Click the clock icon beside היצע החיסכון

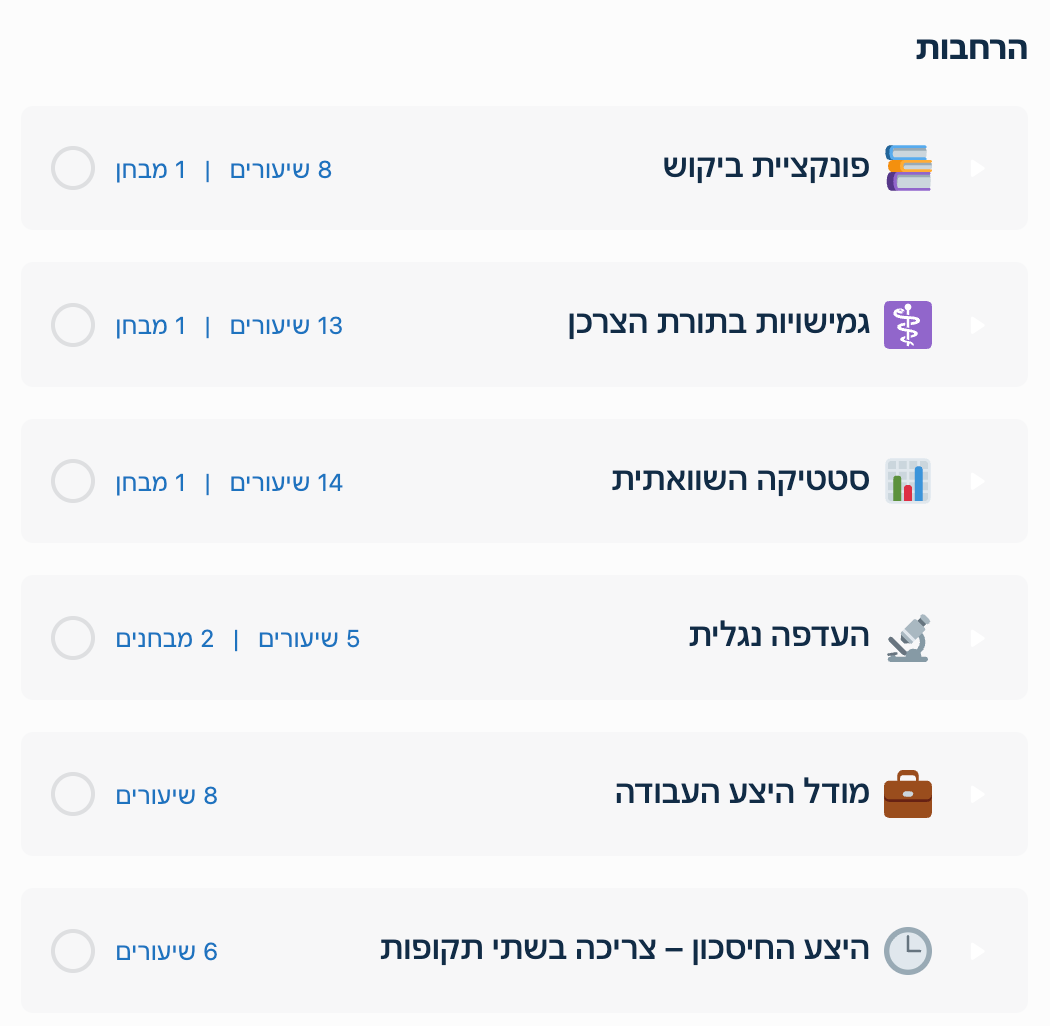[908, 951]
